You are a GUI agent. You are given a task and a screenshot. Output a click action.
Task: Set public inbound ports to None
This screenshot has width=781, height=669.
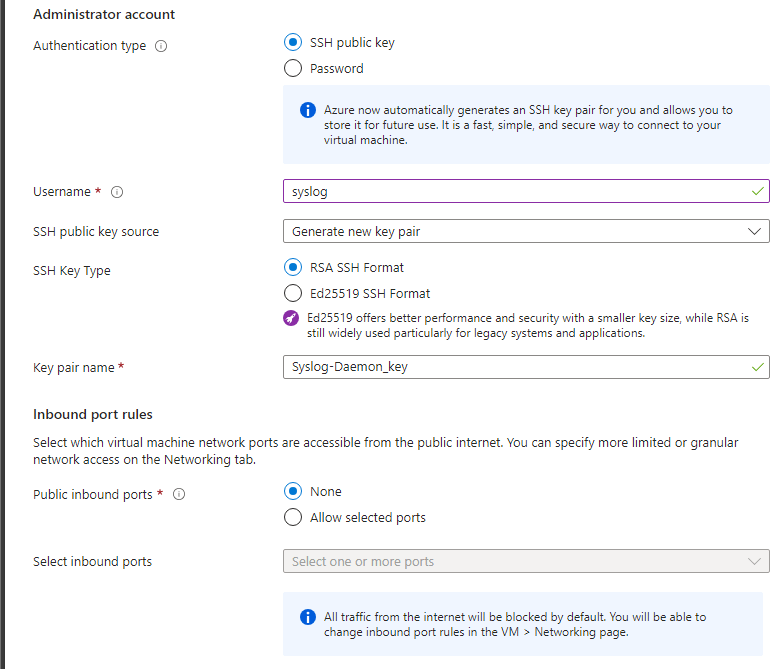(x=293, y=491)
